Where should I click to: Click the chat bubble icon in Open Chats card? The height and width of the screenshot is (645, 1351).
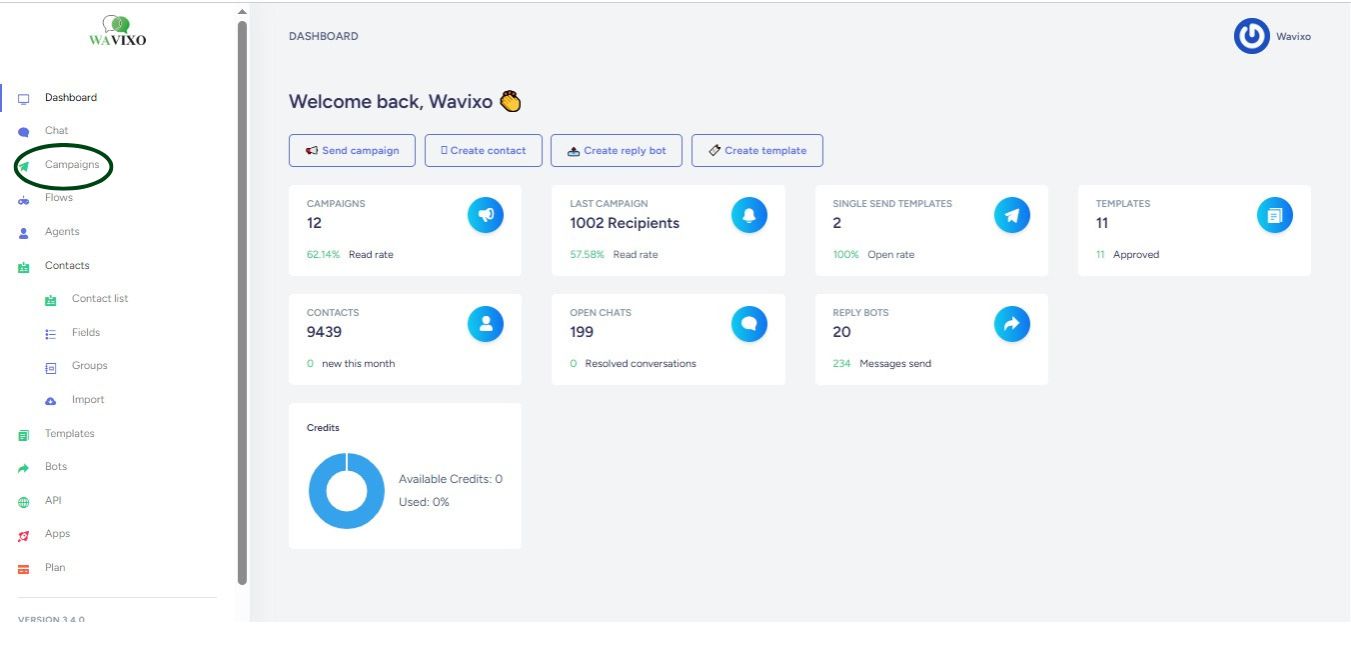pyautogui.click(x=748, y=324)
